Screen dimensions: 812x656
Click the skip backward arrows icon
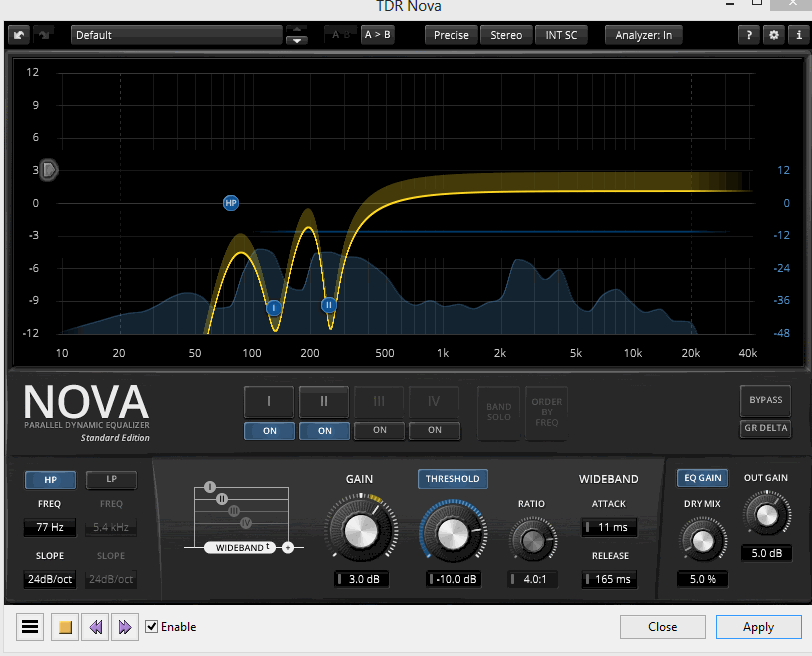coord(97,627)
